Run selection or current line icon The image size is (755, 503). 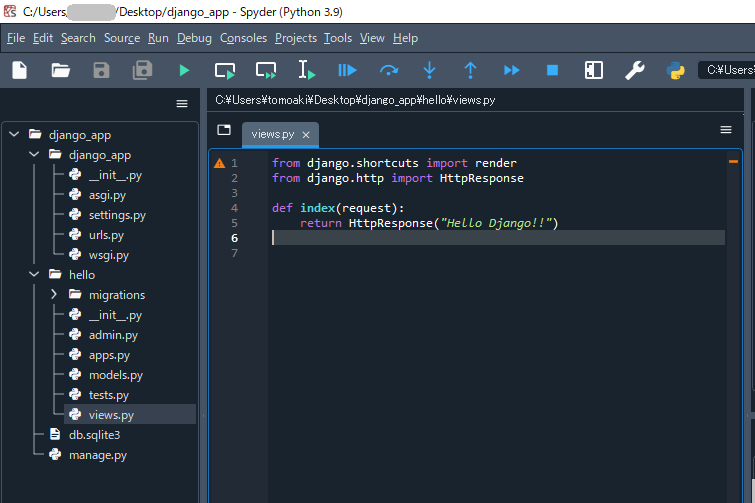[x=306, y=70]
